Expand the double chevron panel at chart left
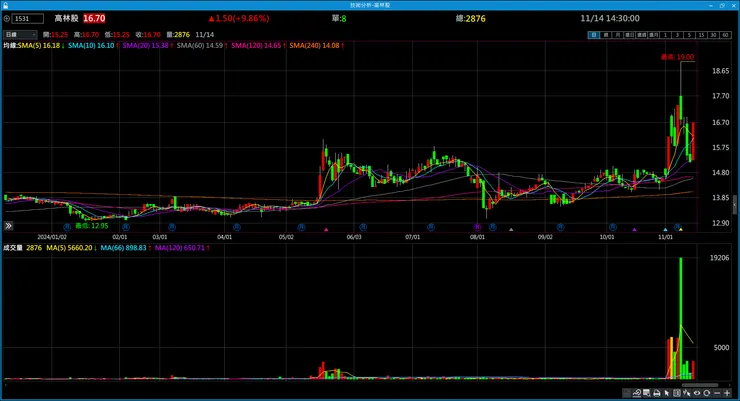 [x=8, y=226]
